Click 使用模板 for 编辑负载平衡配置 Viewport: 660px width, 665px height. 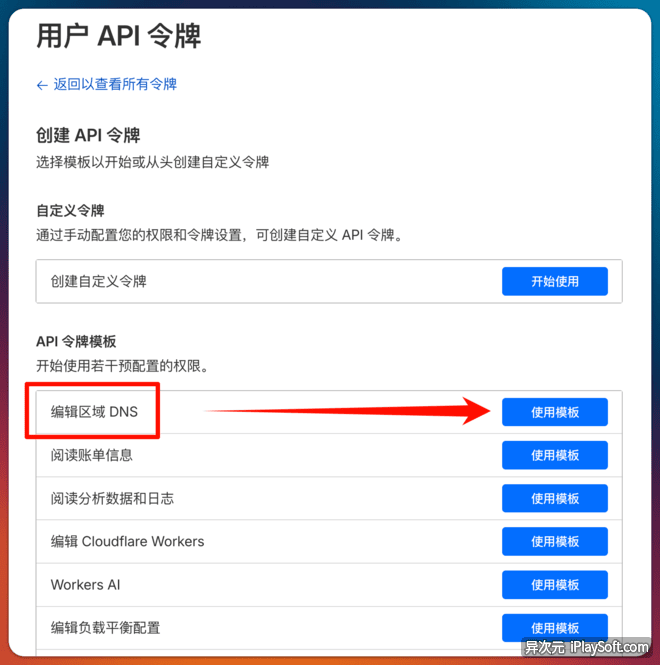(554, 627)
